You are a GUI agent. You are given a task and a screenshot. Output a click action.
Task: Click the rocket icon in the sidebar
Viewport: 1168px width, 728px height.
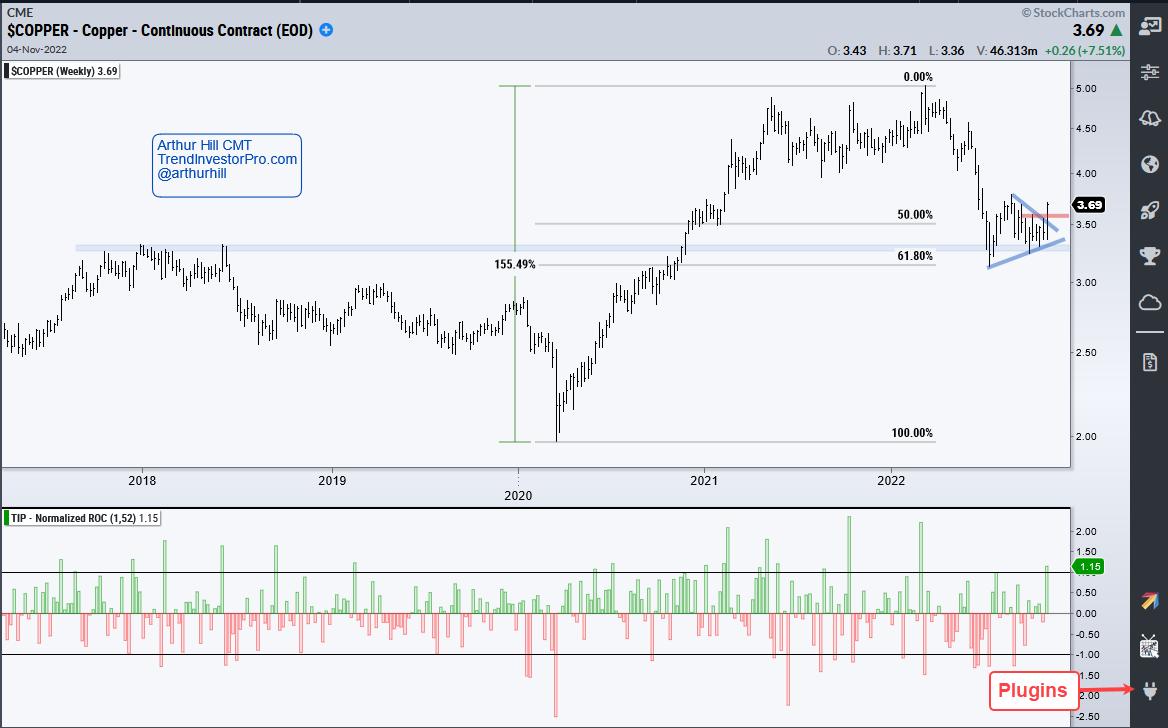[1149, 210]
